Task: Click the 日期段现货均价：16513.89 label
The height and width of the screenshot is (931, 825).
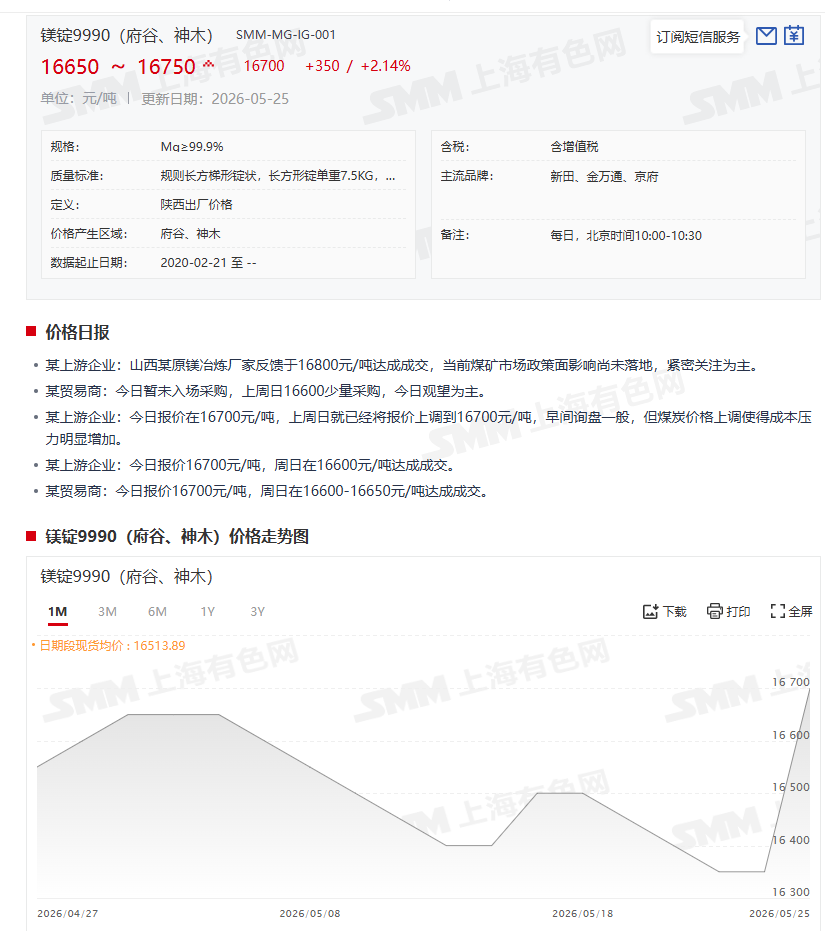Action: pos(112,645)
